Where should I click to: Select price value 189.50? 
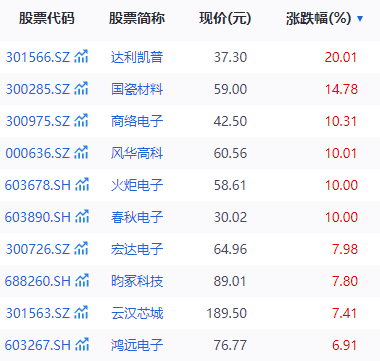[x=227, y=313]
